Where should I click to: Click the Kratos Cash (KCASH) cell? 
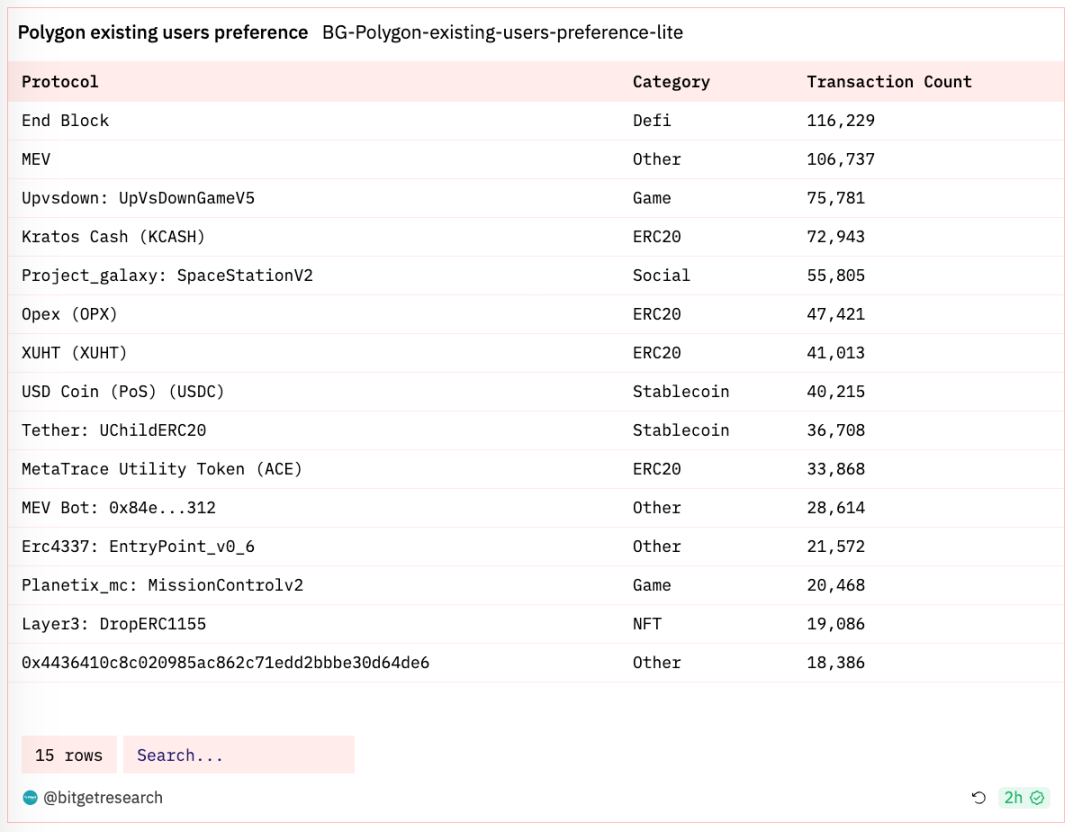[x=113, y=237]
